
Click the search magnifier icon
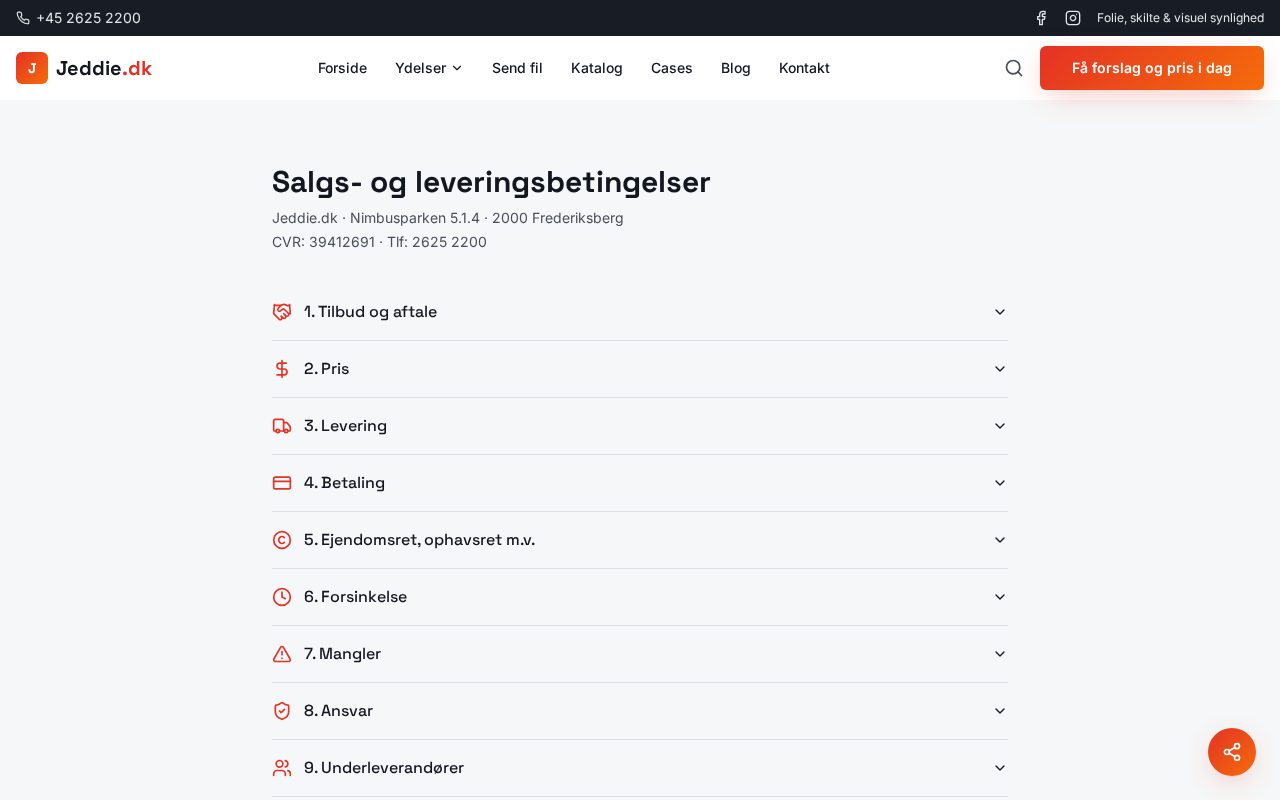click(1014, 68)
